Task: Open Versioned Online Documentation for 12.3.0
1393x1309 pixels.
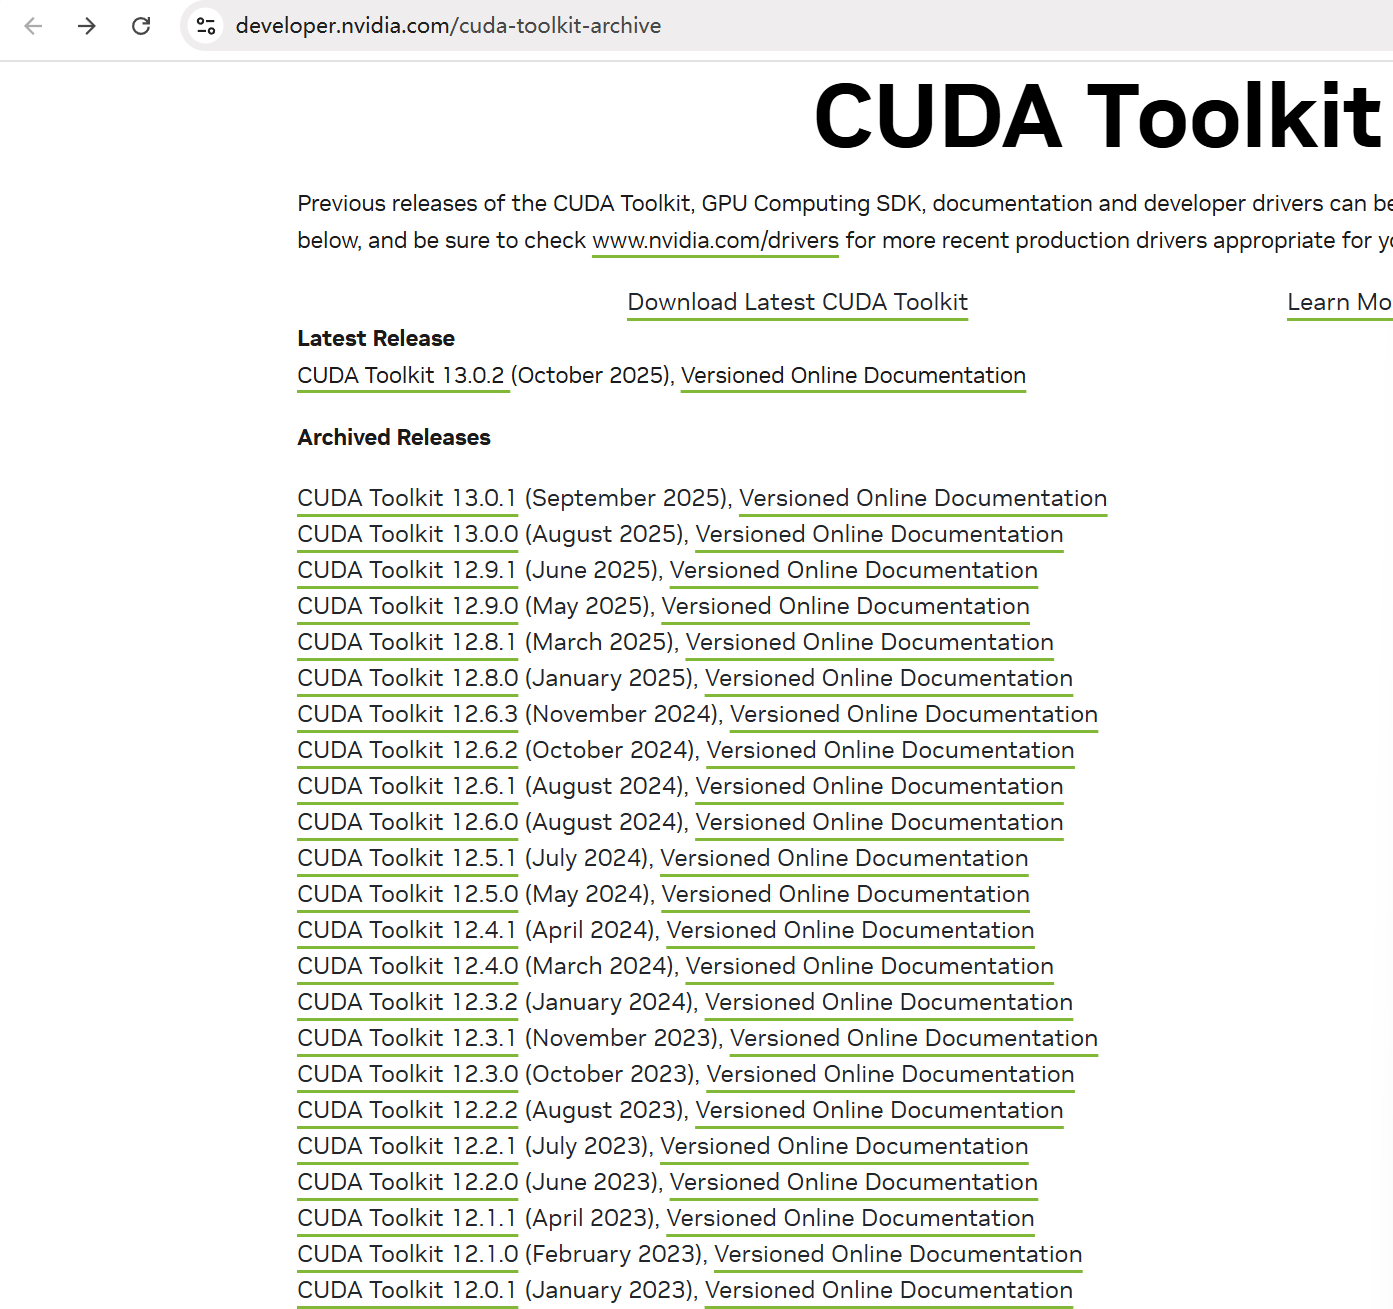Action: [x=890, y=1075]
